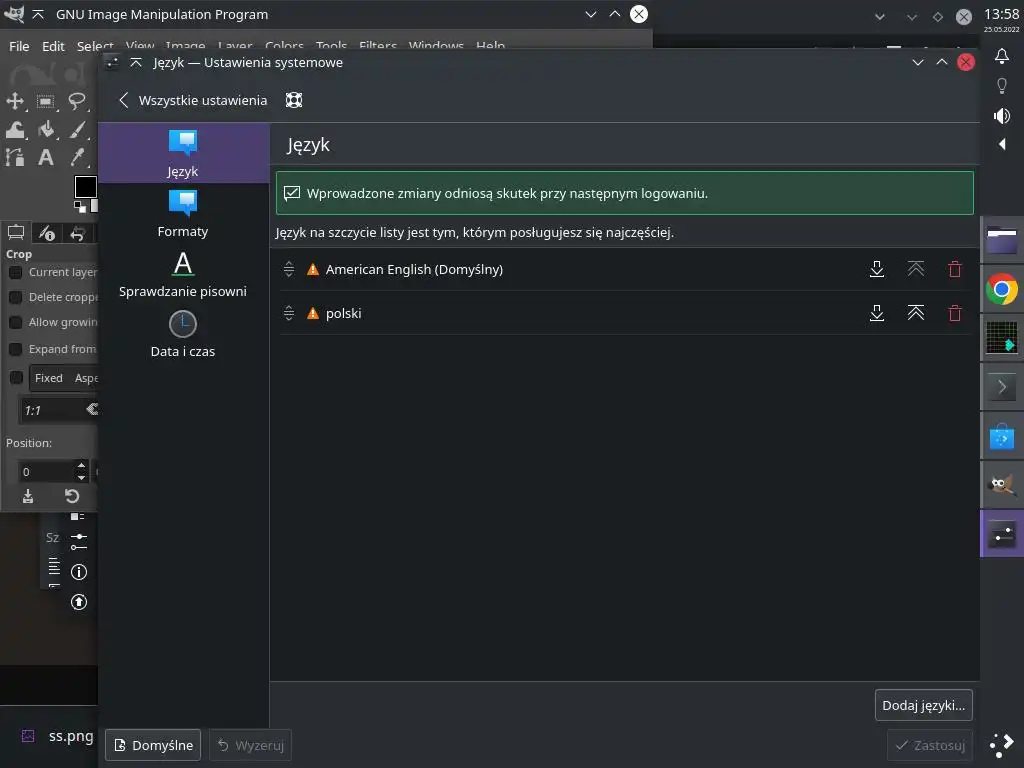This screenshot has height=768, width=1024.
Task: Expand hidden tray icons arrow
Action: pyautogui.click(x=1002, y=144)
